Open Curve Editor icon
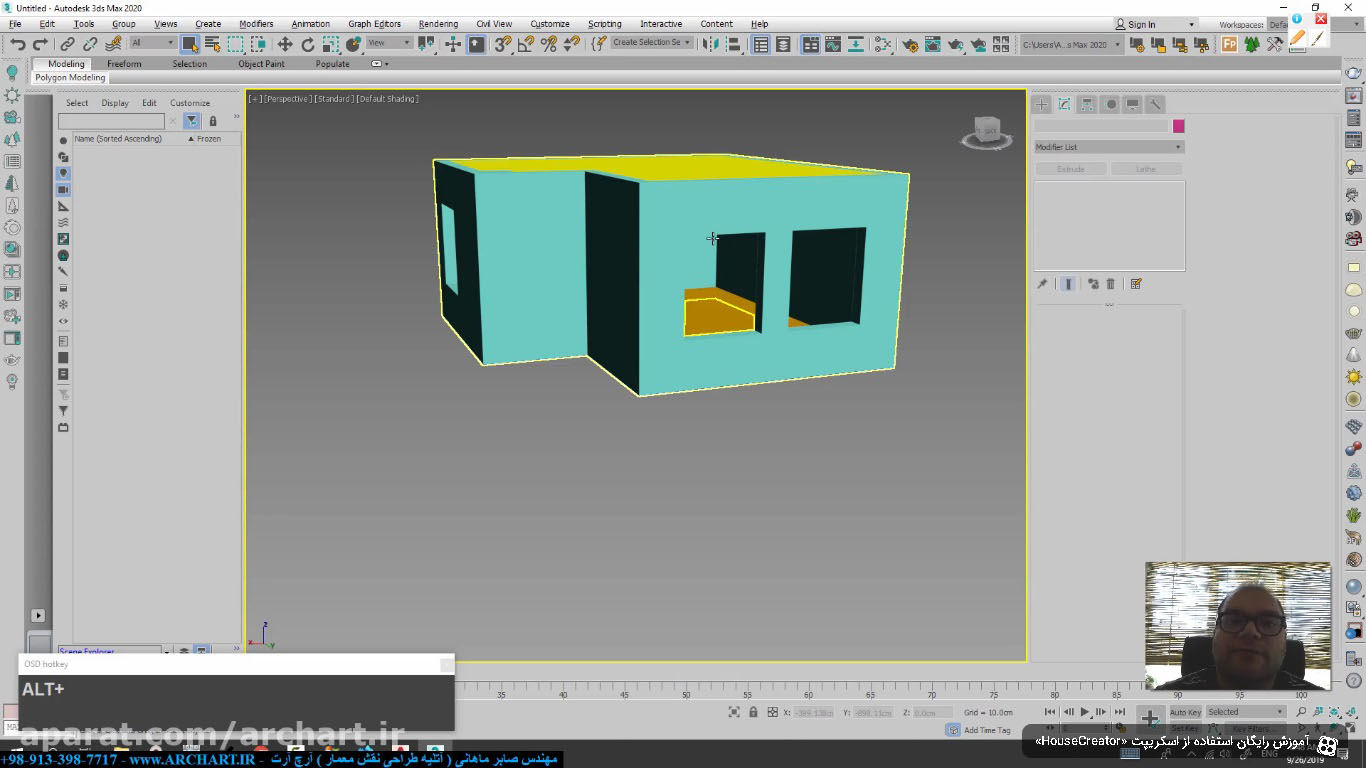1366x768 pixels. click(833, 44)
